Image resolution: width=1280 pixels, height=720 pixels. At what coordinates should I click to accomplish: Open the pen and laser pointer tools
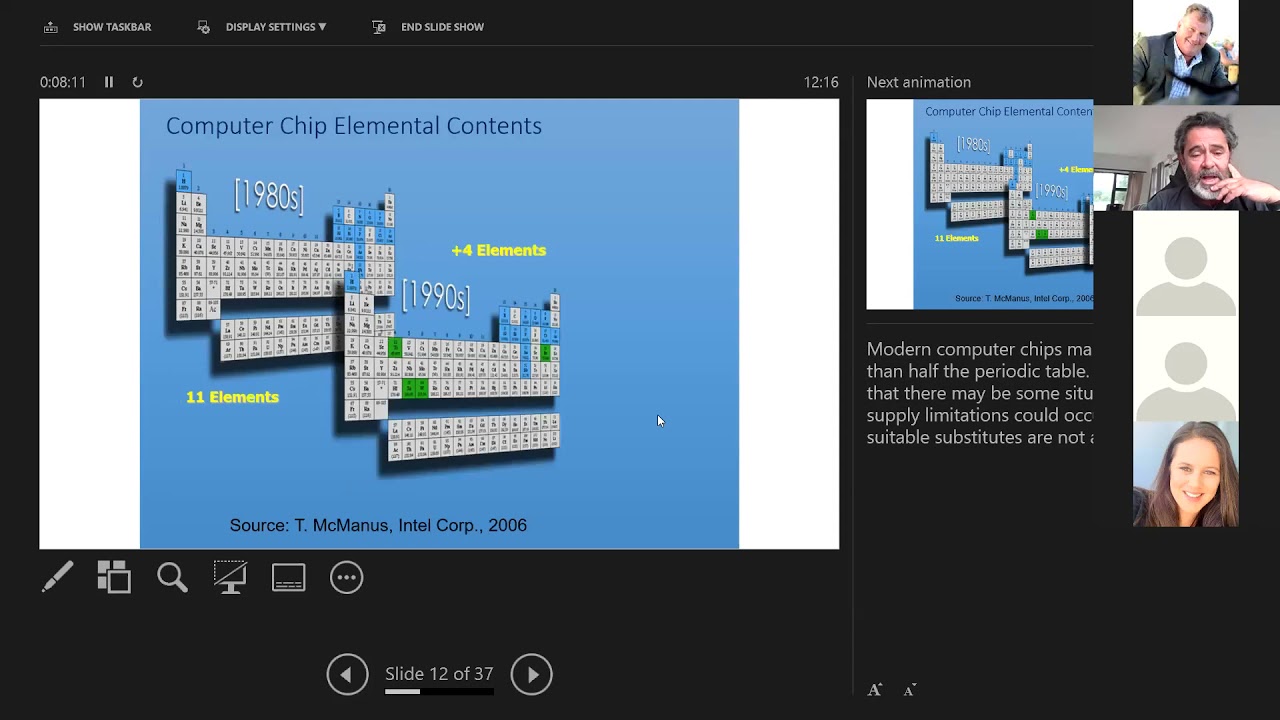click(x=58, y=577)
